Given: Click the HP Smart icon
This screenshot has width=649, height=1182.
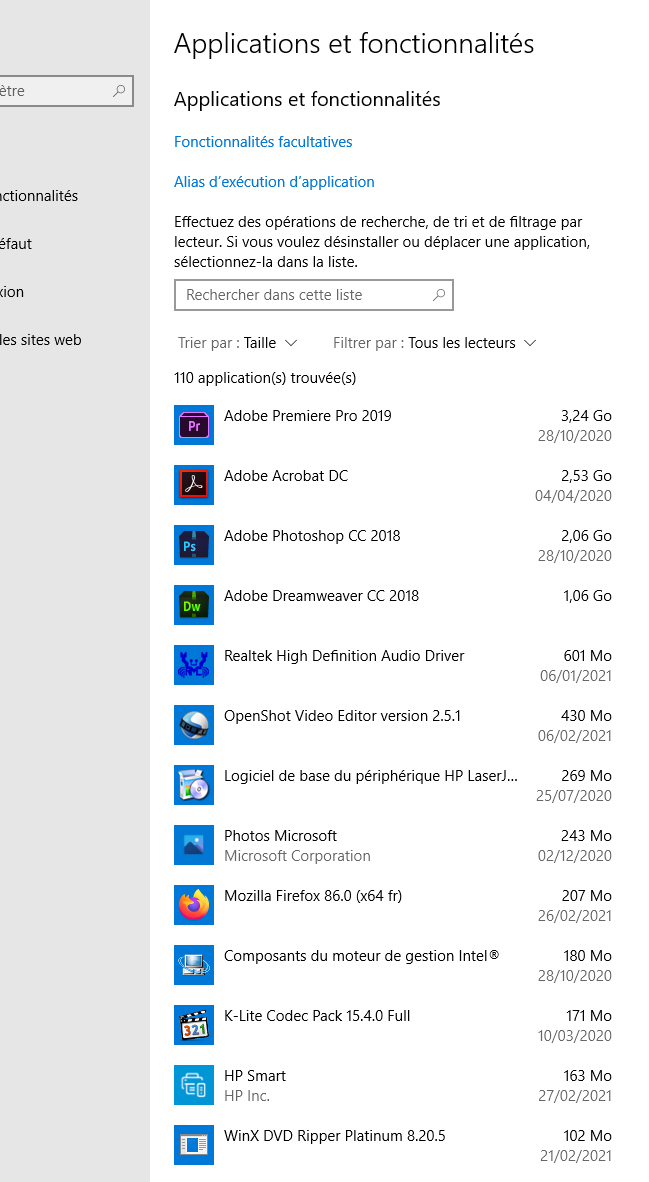Looking at the screenshot, I should (x=194, y=1085).
